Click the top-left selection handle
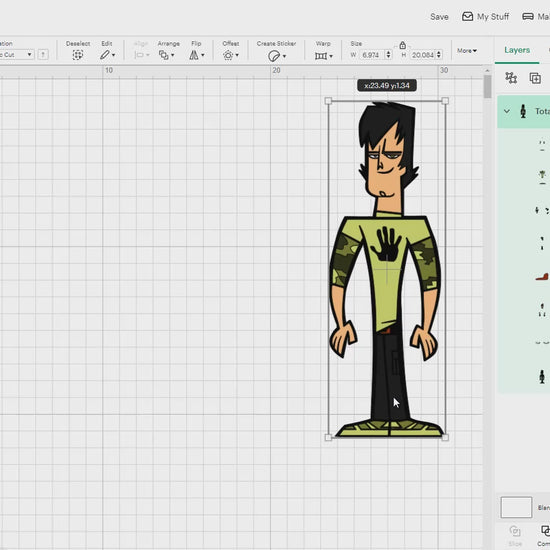The height and width of the screenshot is (550, 550). (x=328, y=101)
